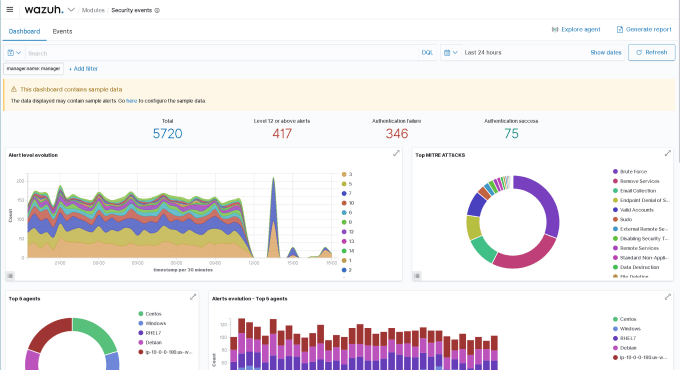
Task: Toggle level 13 series in alert legend
Action: [x=348, y=241]
